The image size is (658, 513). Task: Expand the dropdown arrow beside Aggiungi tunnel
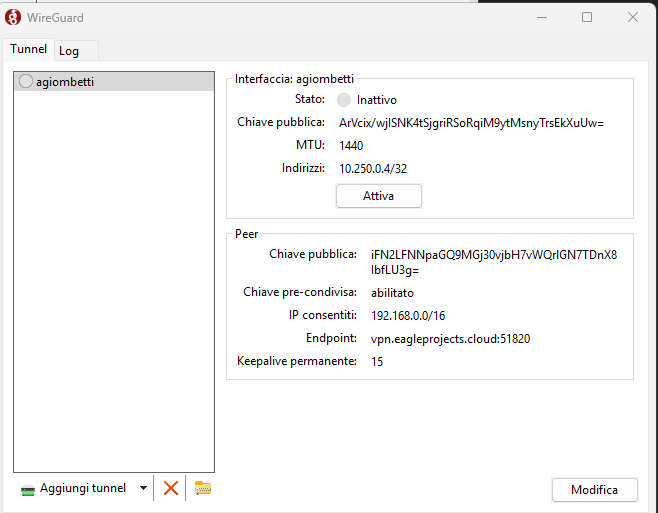pos(144,488)
